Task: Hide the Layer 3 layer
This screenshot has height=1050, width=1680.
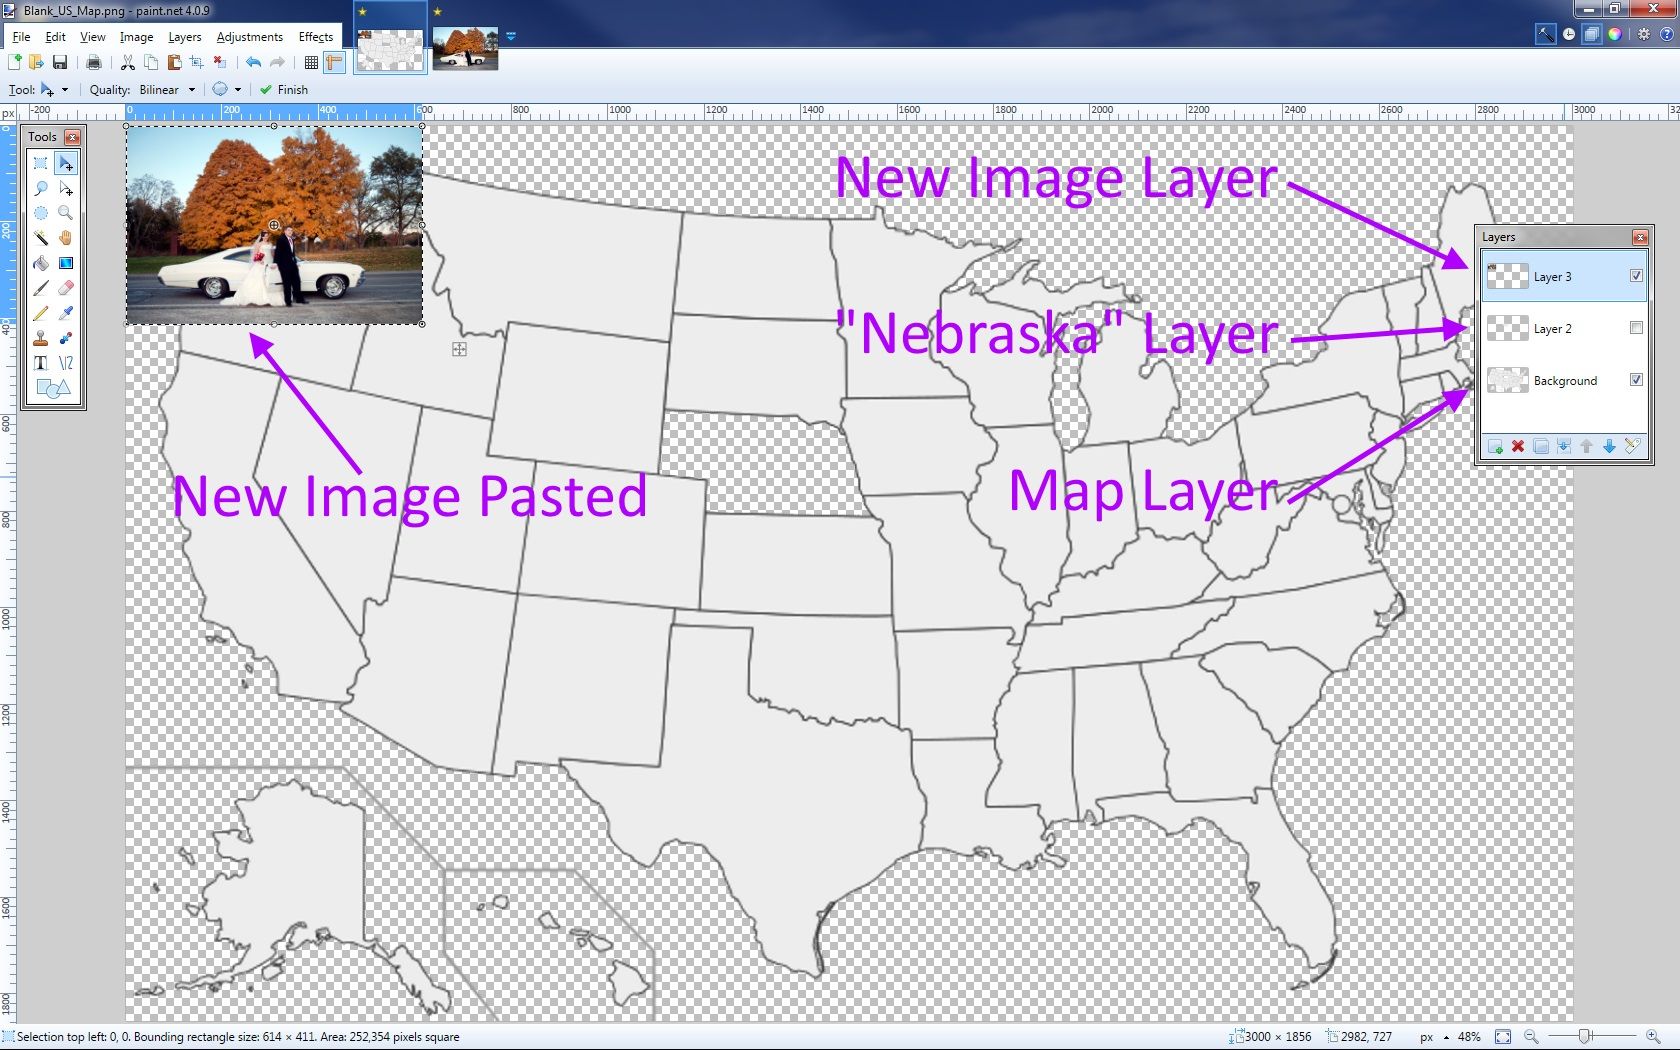Action: tap(1636, 275)
